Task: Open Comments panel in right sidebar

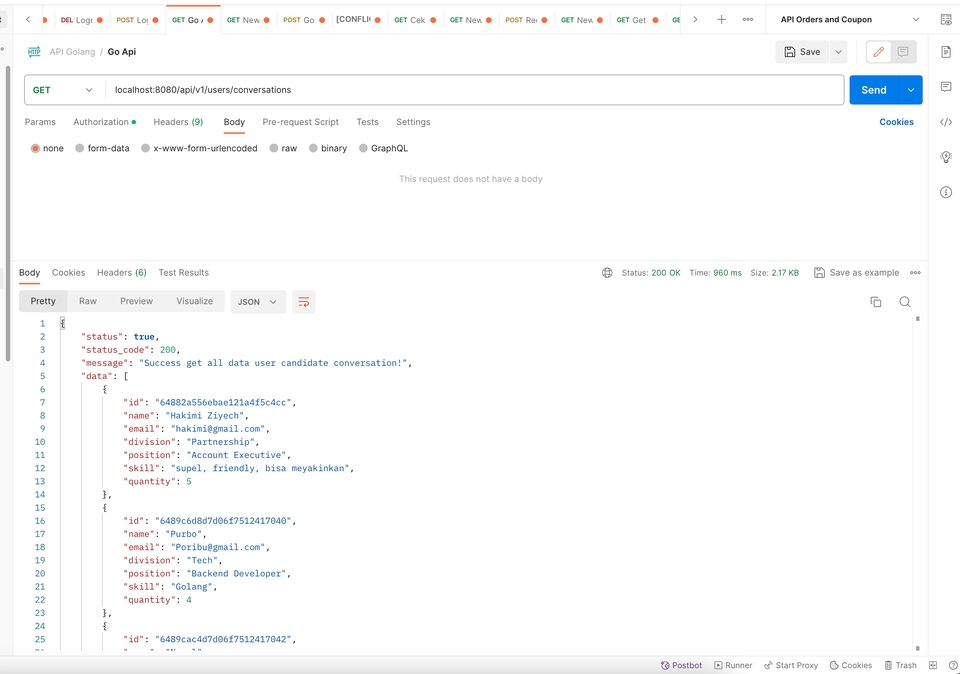Action: (x=946, y=87)
